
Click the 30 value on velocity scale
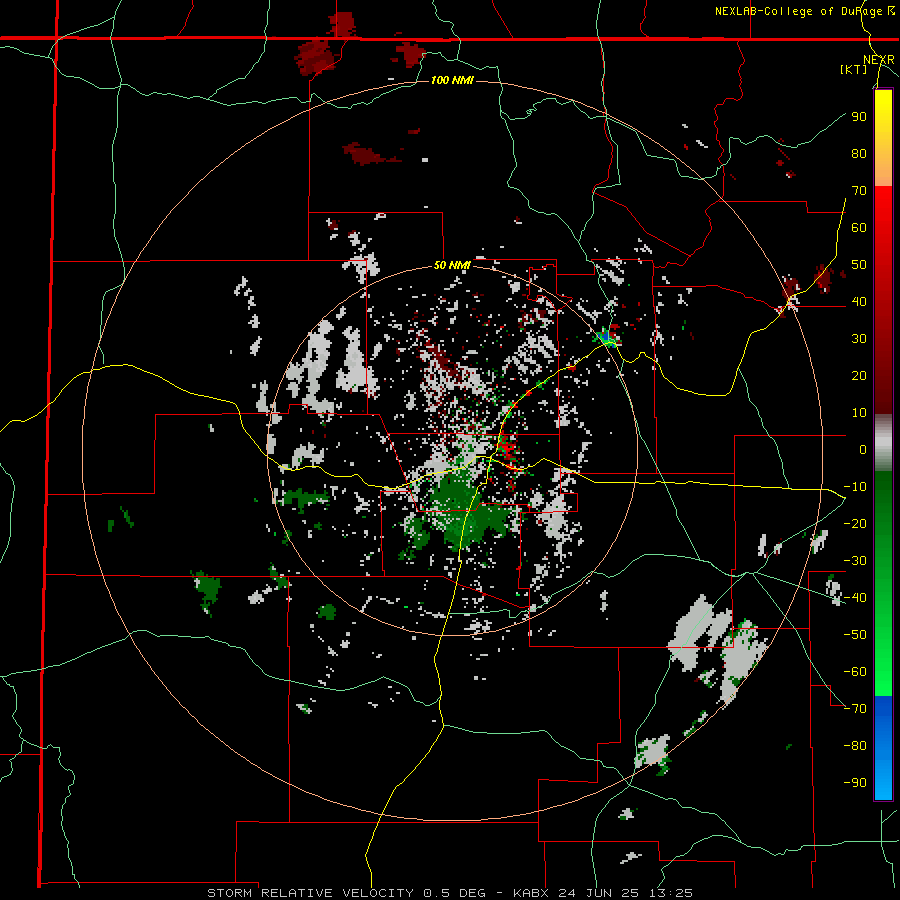tap(859, 339)
